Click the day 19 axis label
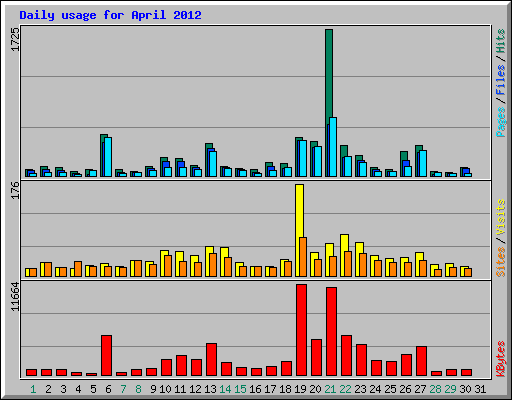The width and height of the screenshot is (512, 400). [x=300, y=389]
